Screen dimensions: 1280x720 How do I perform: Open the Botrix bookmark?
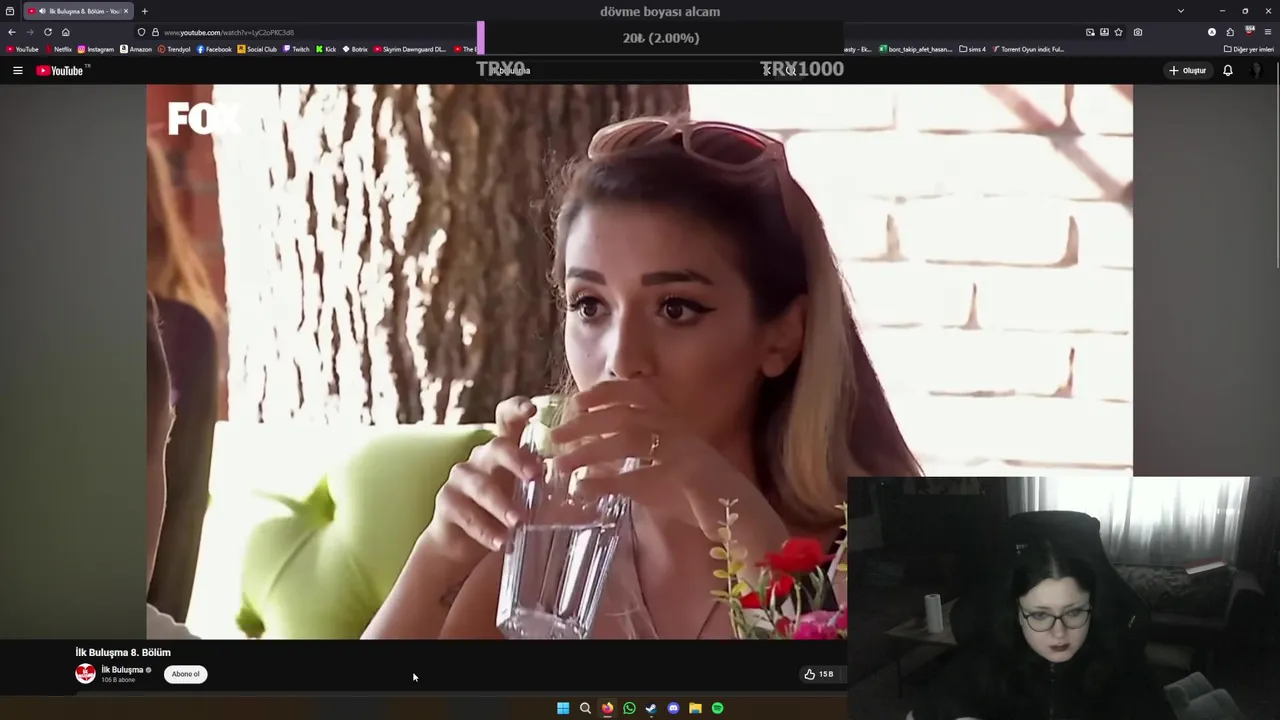point(355,49)
